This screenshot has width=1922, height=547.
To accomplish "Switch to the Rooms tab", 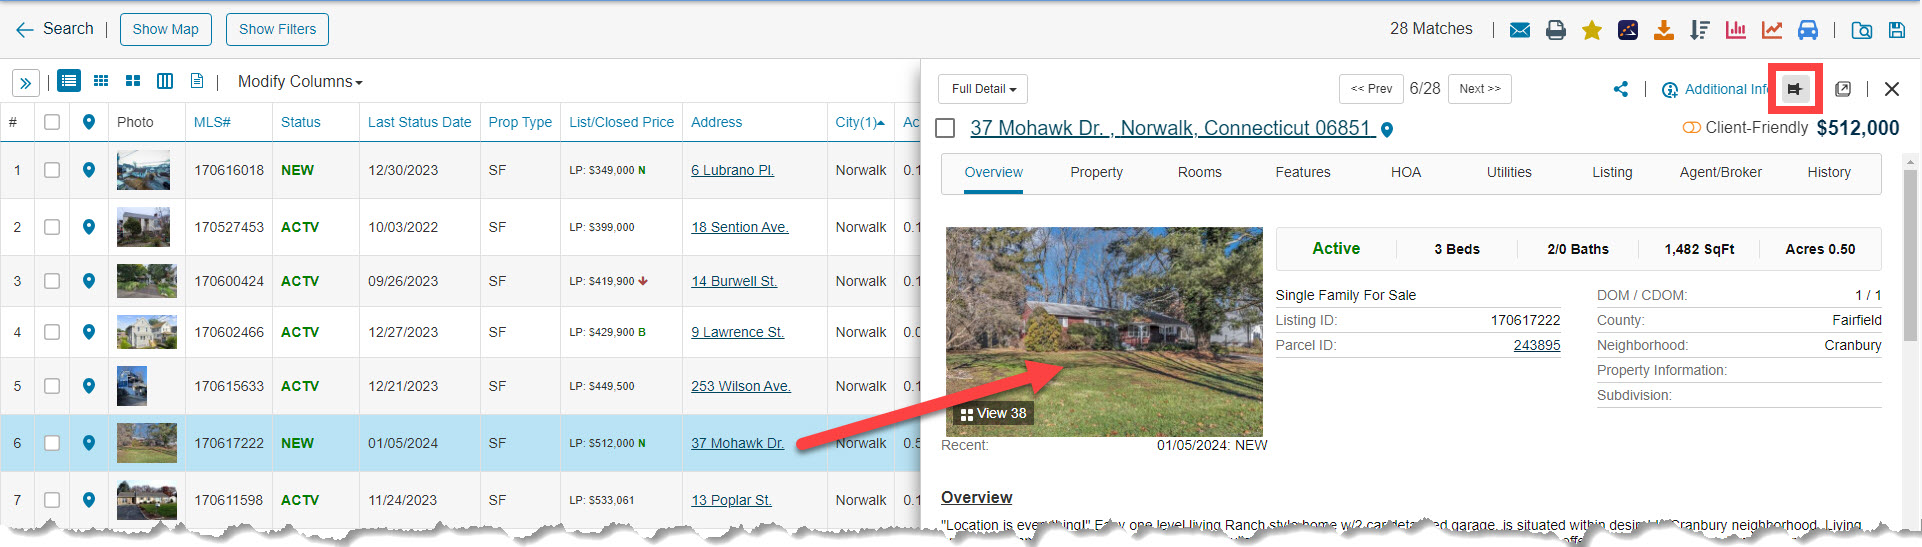I will pos(1199,172).
